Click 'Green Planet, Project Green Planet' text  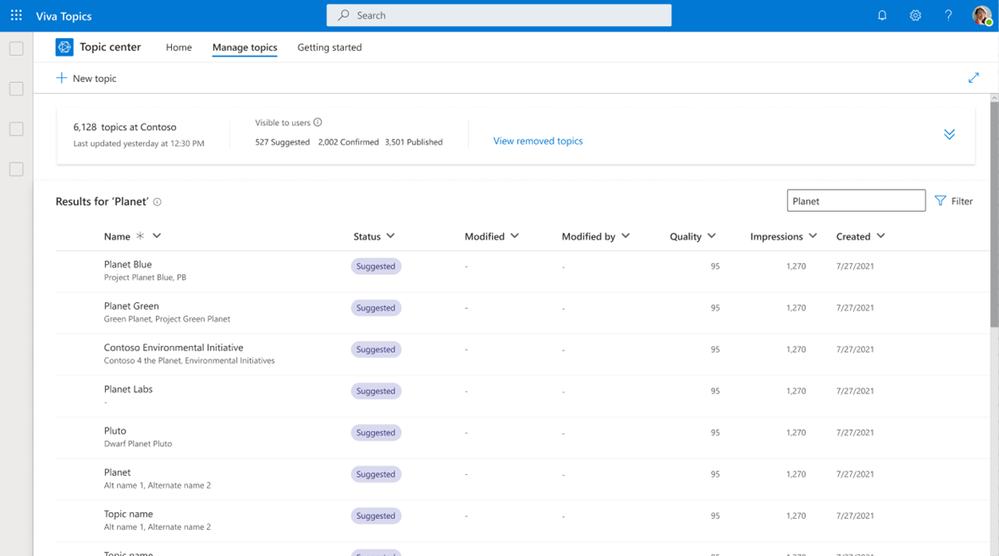167,319
